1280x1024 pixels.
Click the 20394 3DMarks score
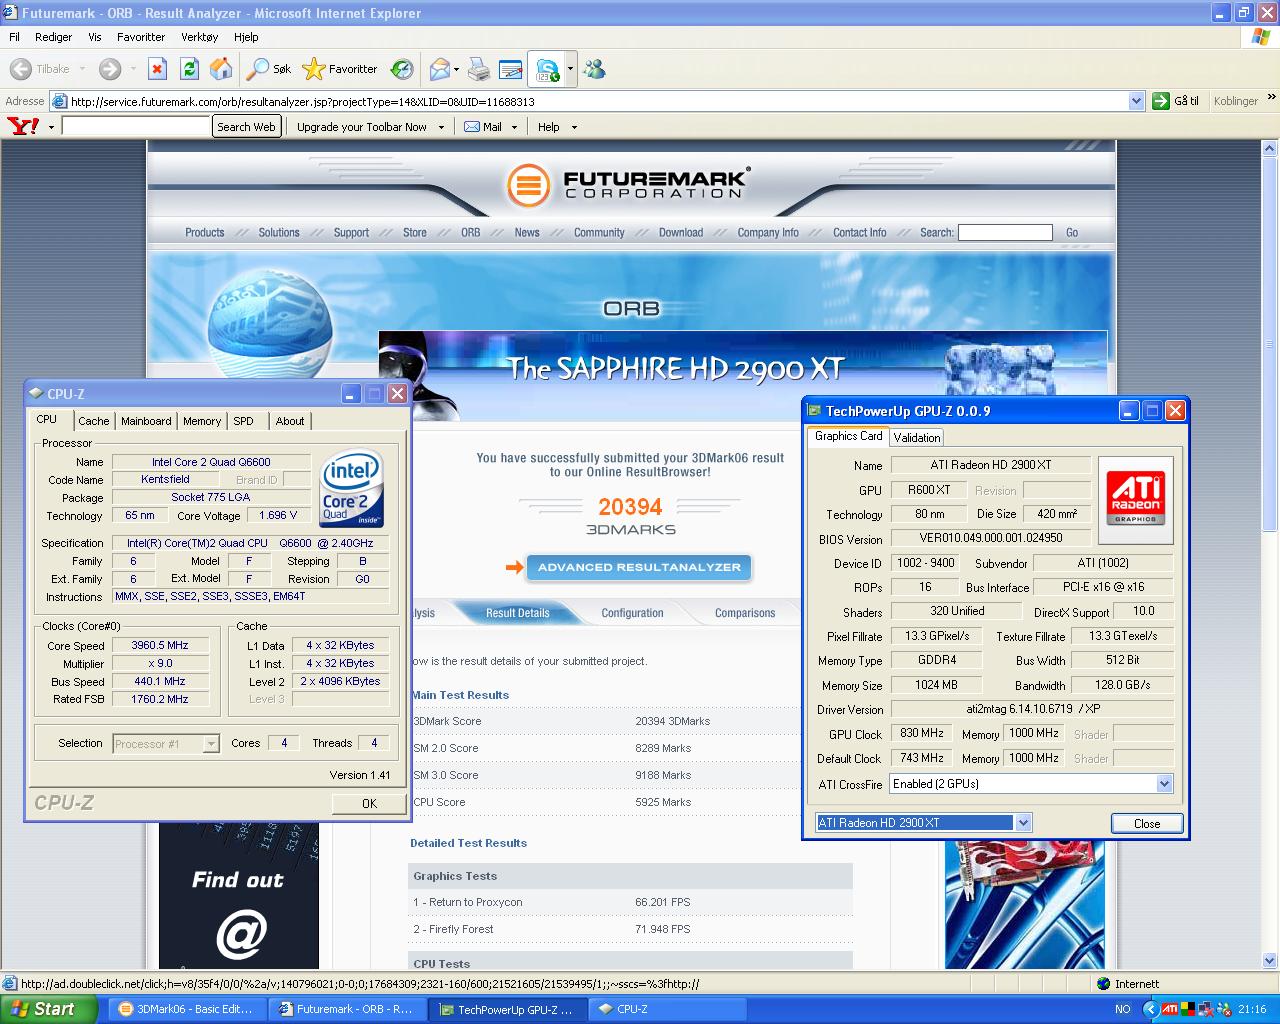click(x=630, y=506)
